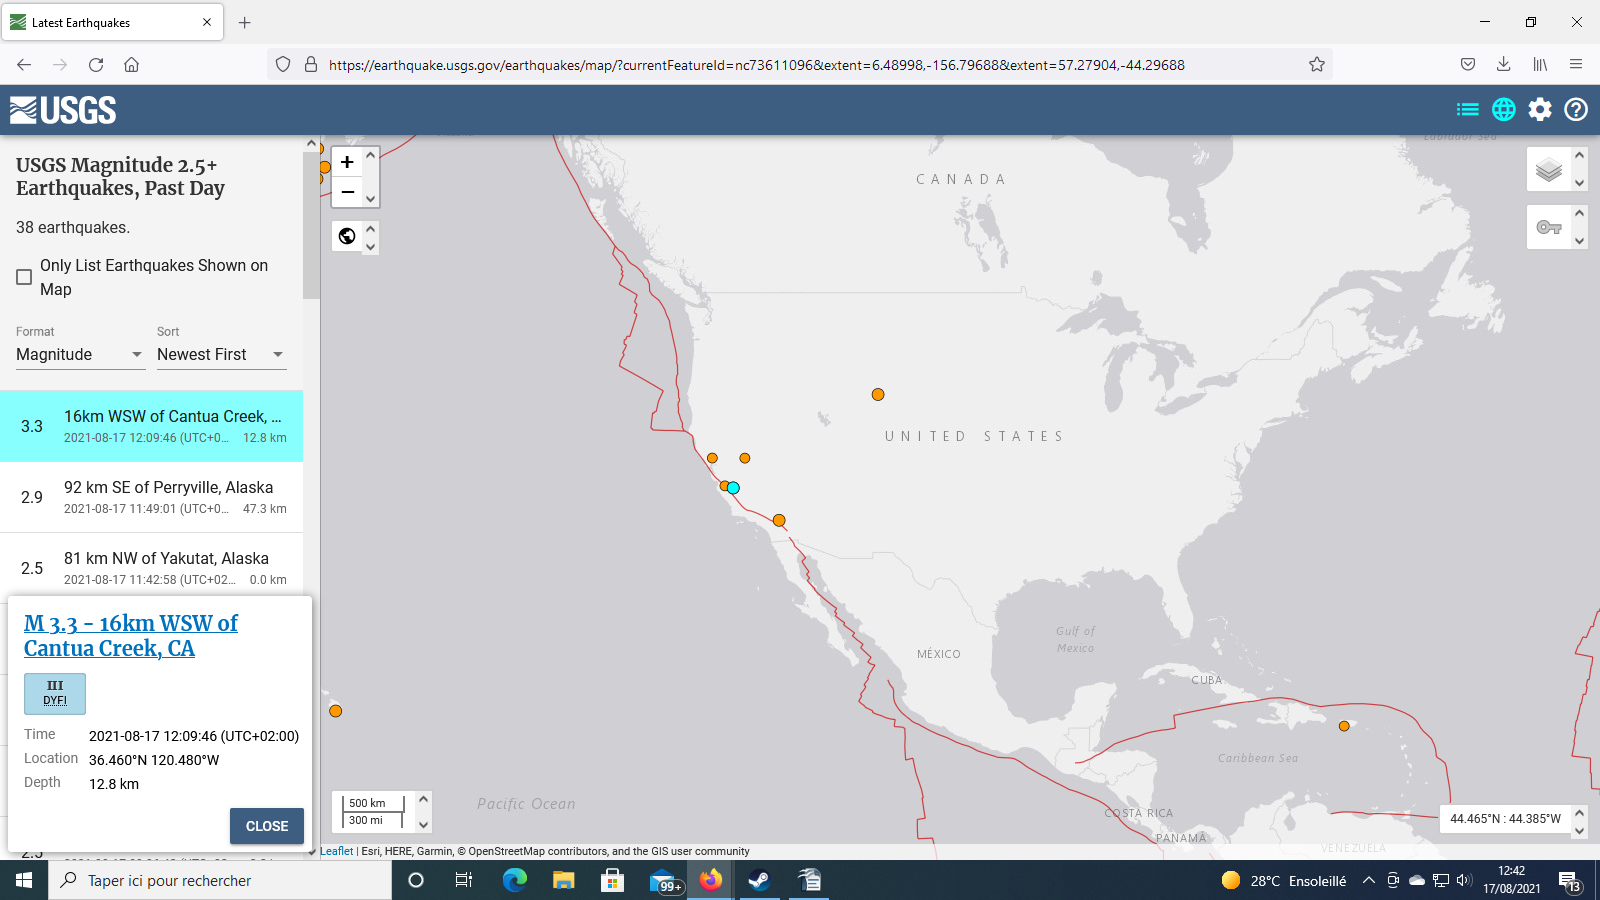Click the zoom-to-world globe control
This screenshot has height=900, width=1600.
347,236
